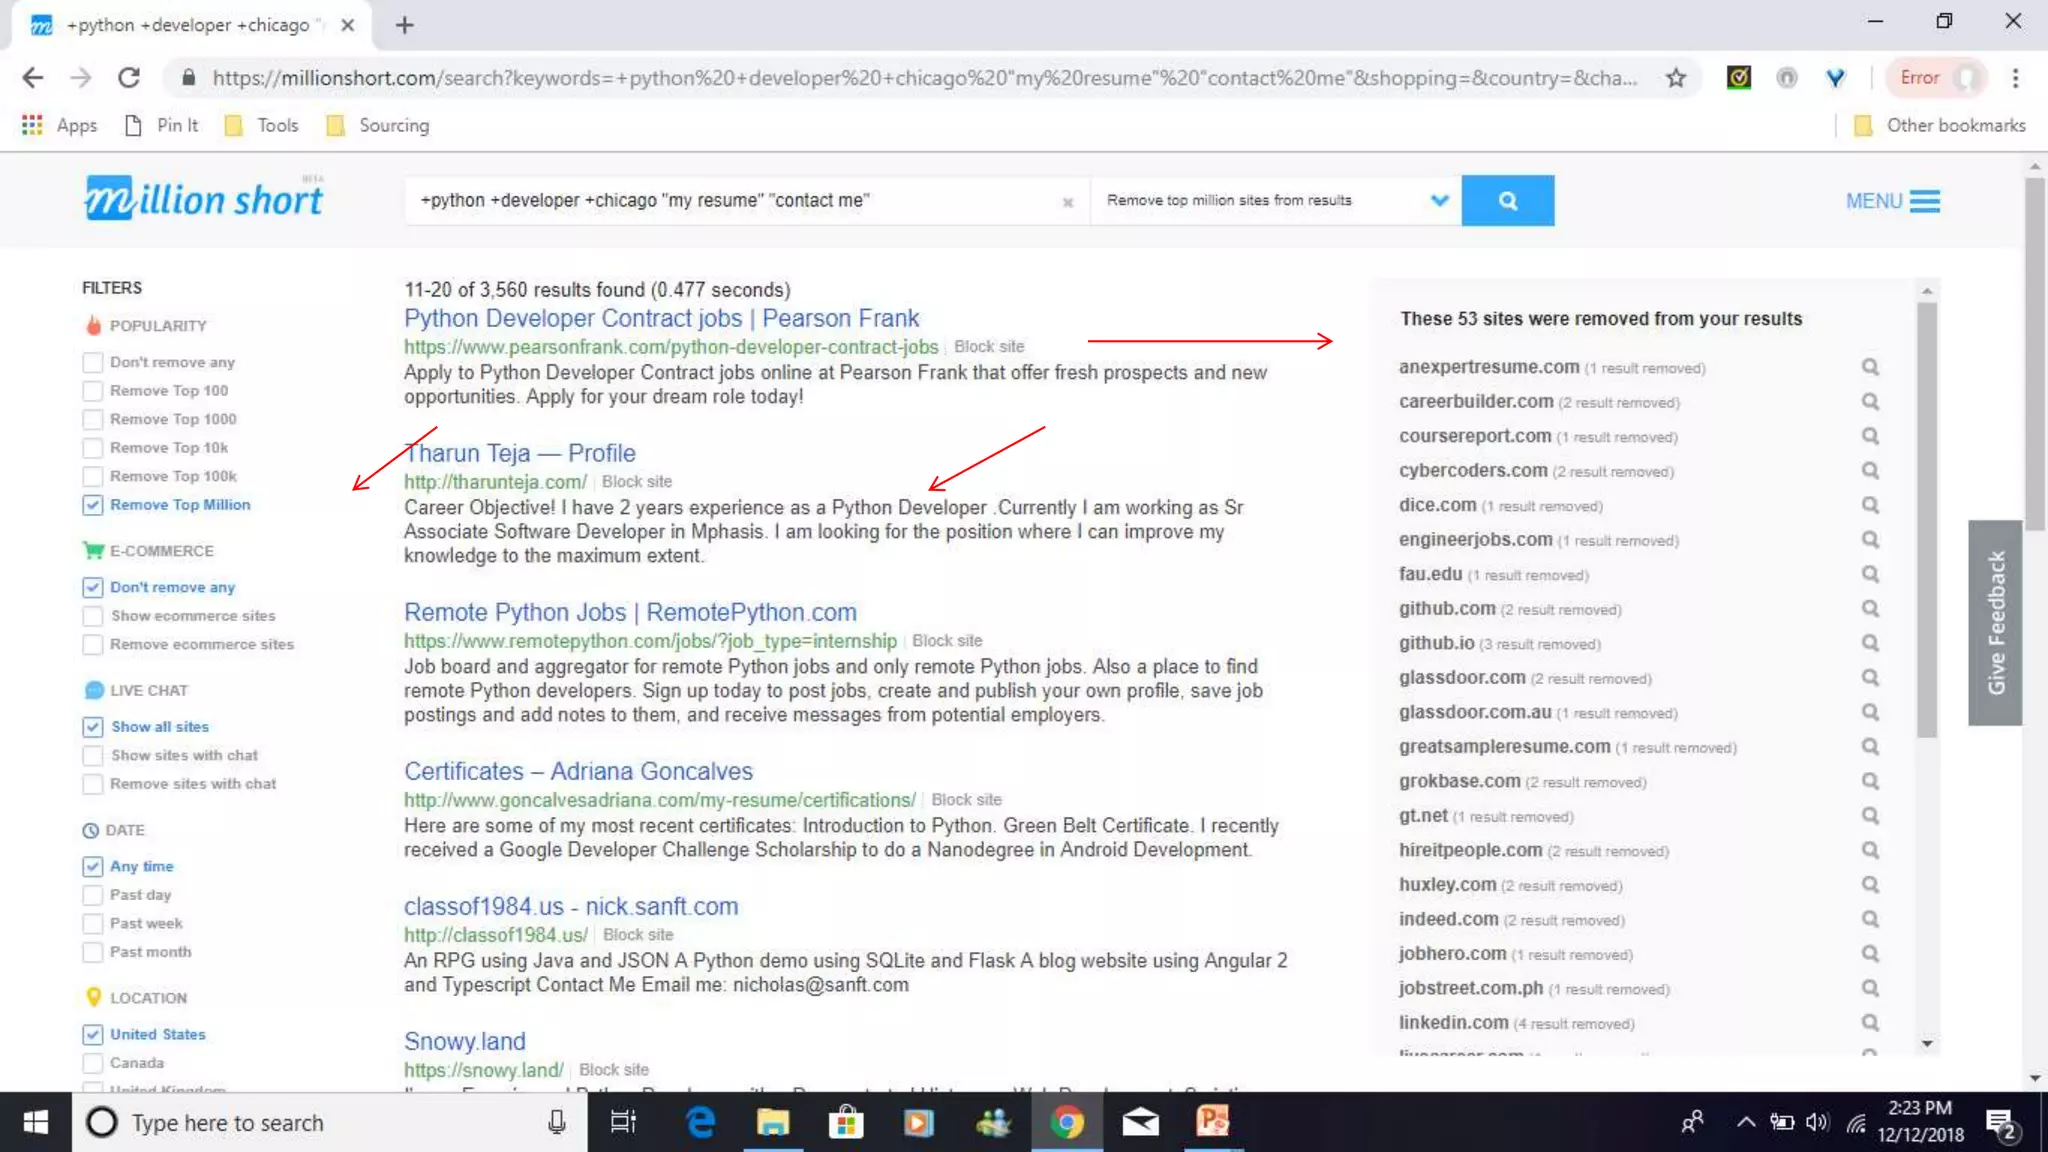This screenshot has height=1152, width=2048.
Task: Reload the page with the refresh icon
Action: [x=129, y=78]
